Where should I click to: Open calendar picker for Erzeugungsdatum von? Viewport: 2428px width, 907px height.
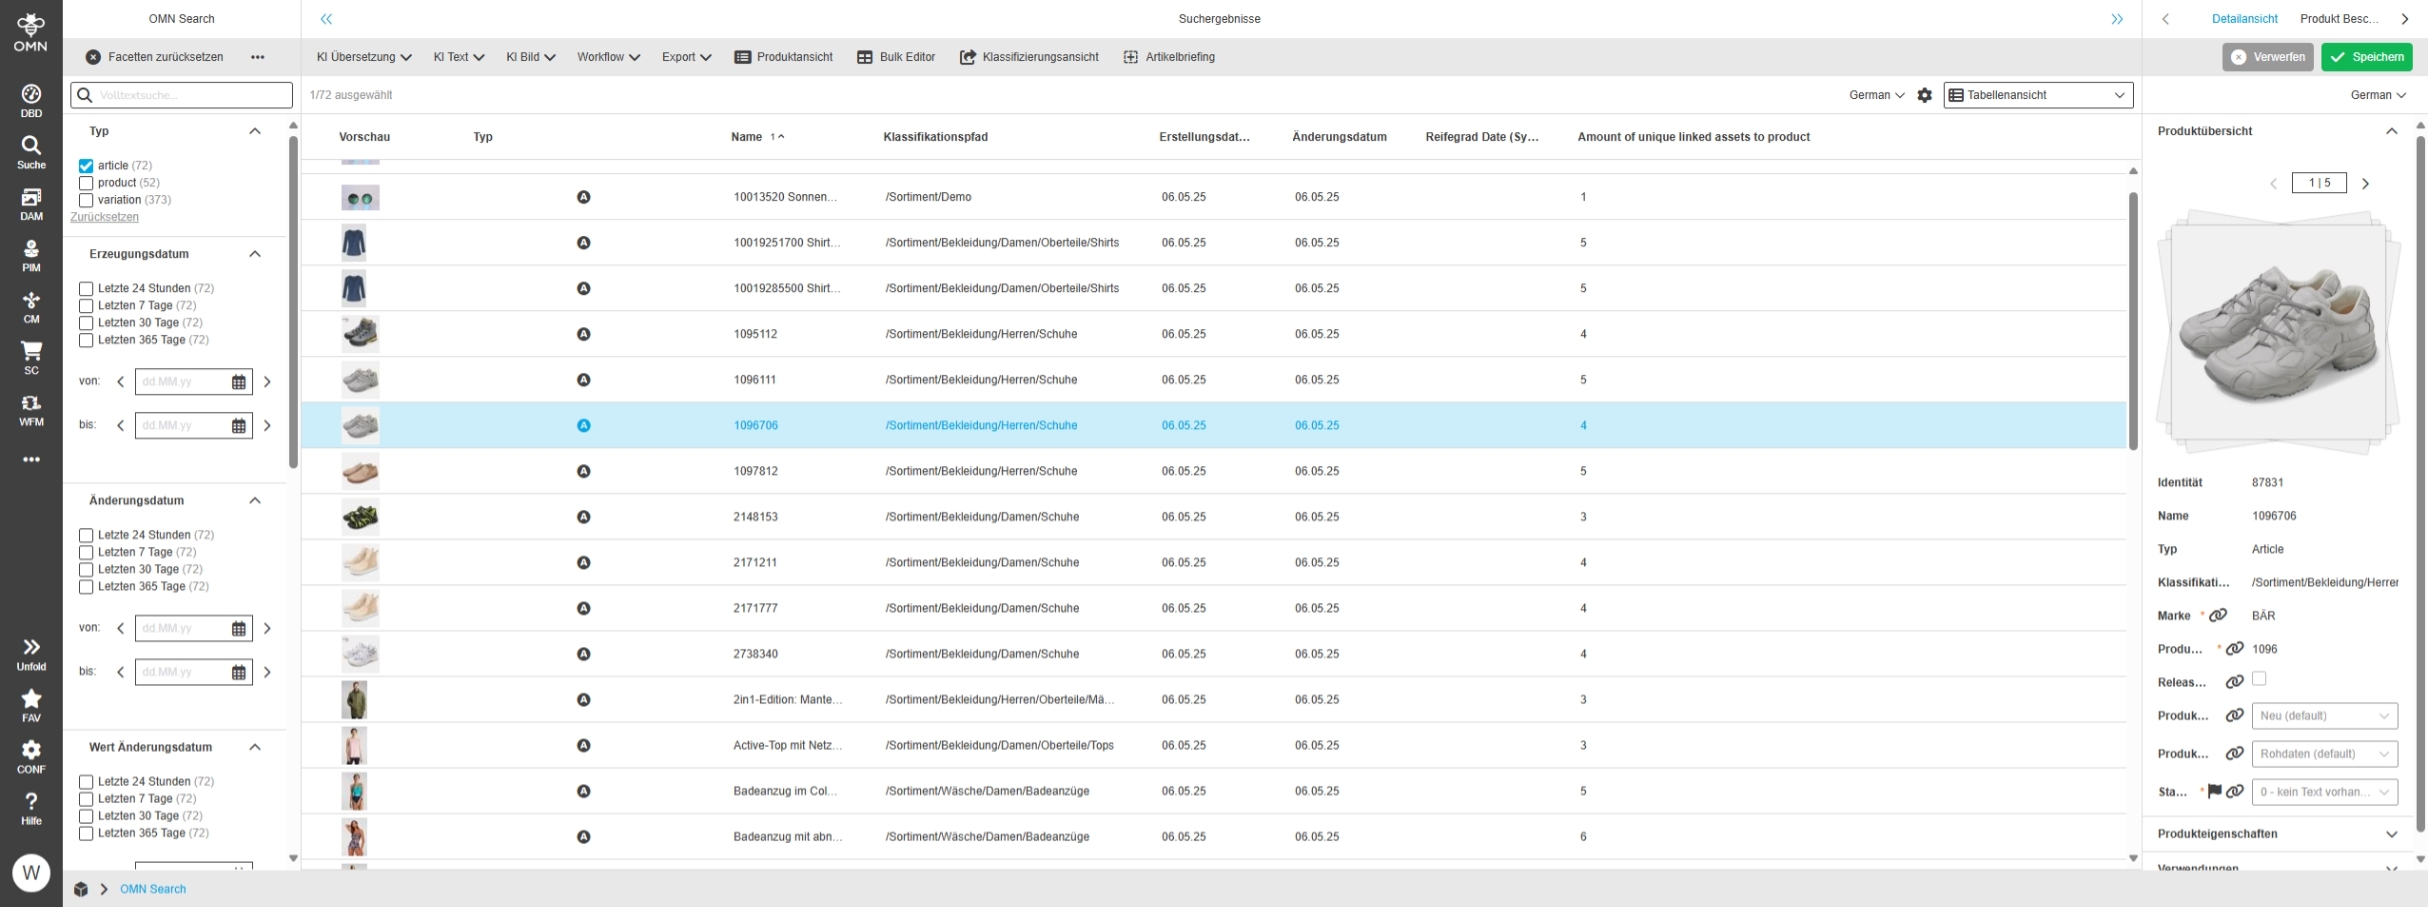(239, 382)
